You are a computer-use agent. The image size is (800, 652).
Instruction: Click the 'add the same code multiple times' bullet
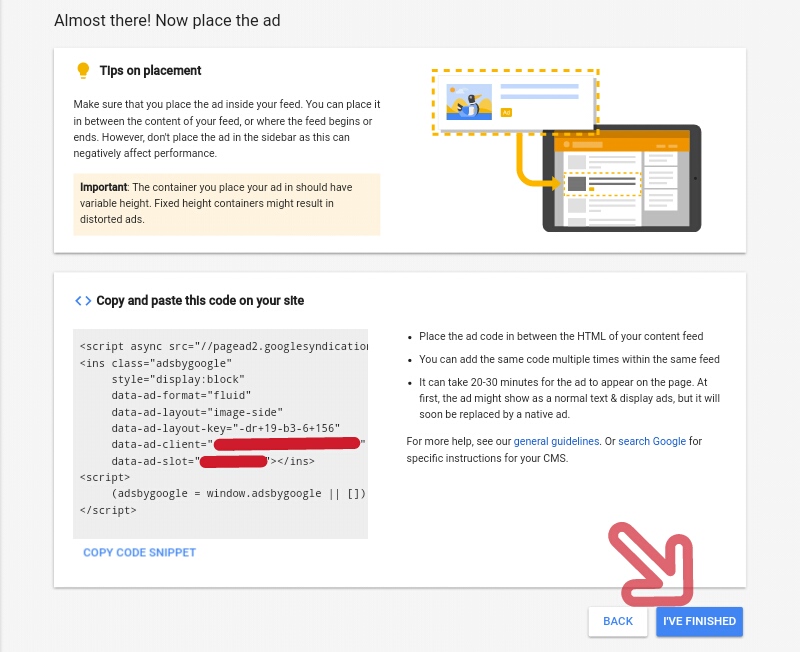569,359
